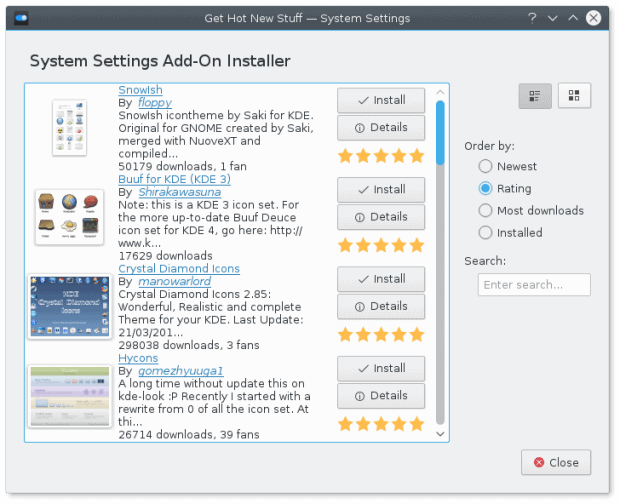The height and width of the screenshot is (504, 620).
Task: Click the list scrollbar down arrow
Action: point(440,434)
